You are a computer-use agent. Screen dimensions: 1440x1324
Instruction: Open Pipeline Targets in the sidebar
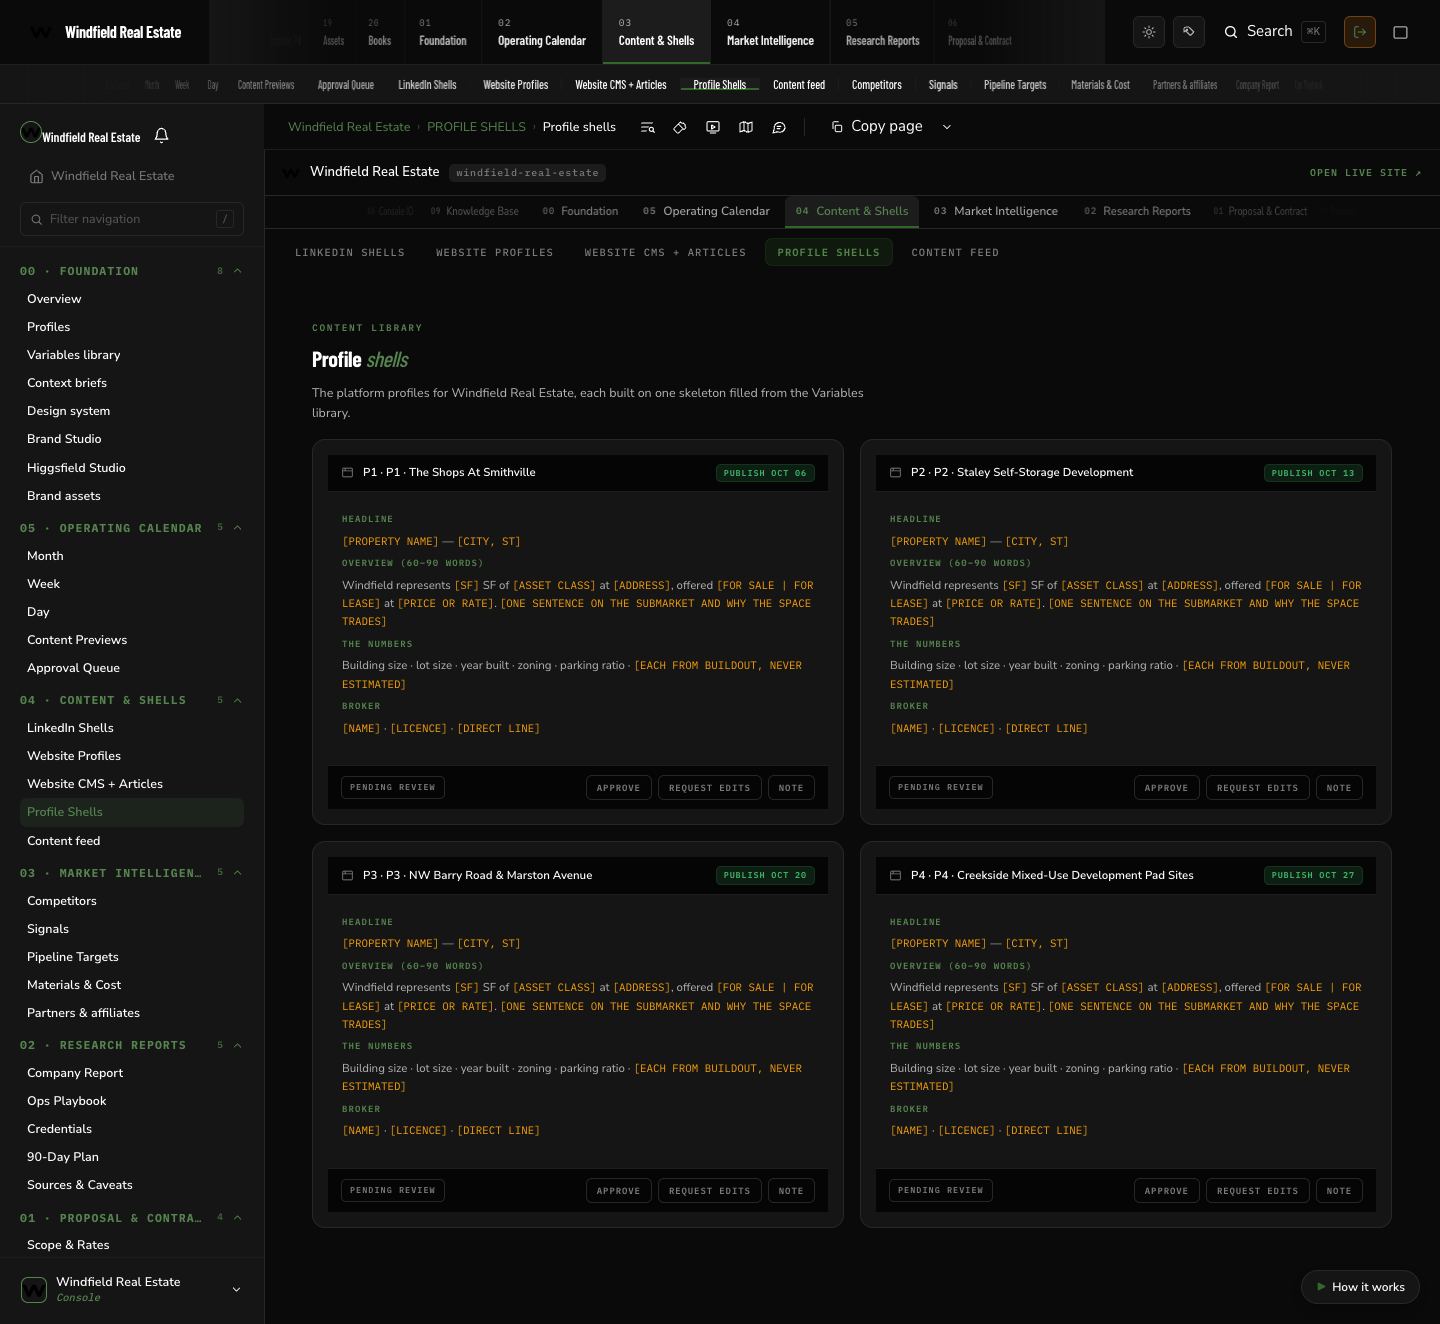tap(73, 957)
